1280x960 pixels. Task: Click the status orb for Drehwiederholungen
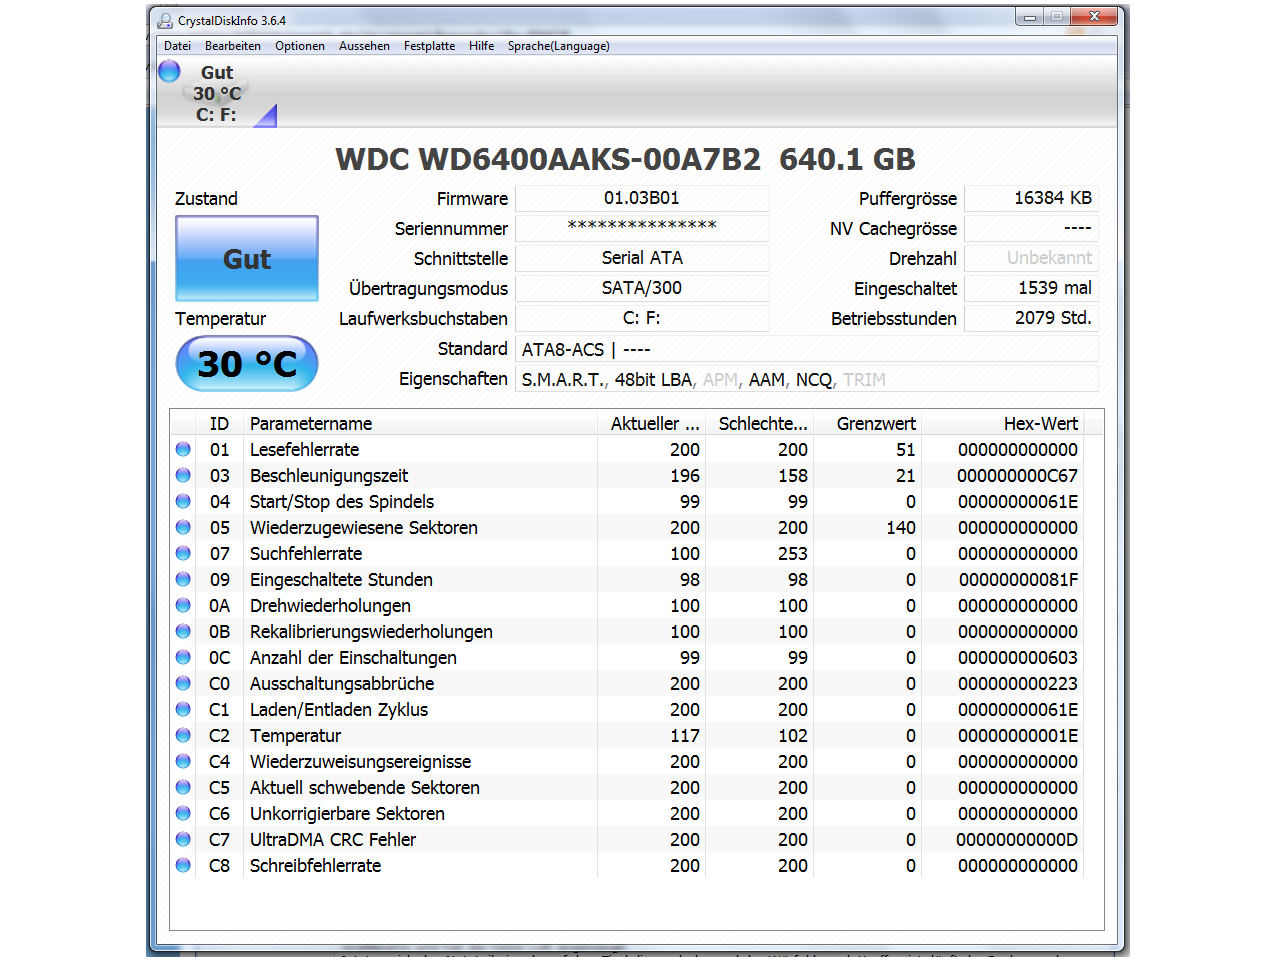click(x=183, y=605)
